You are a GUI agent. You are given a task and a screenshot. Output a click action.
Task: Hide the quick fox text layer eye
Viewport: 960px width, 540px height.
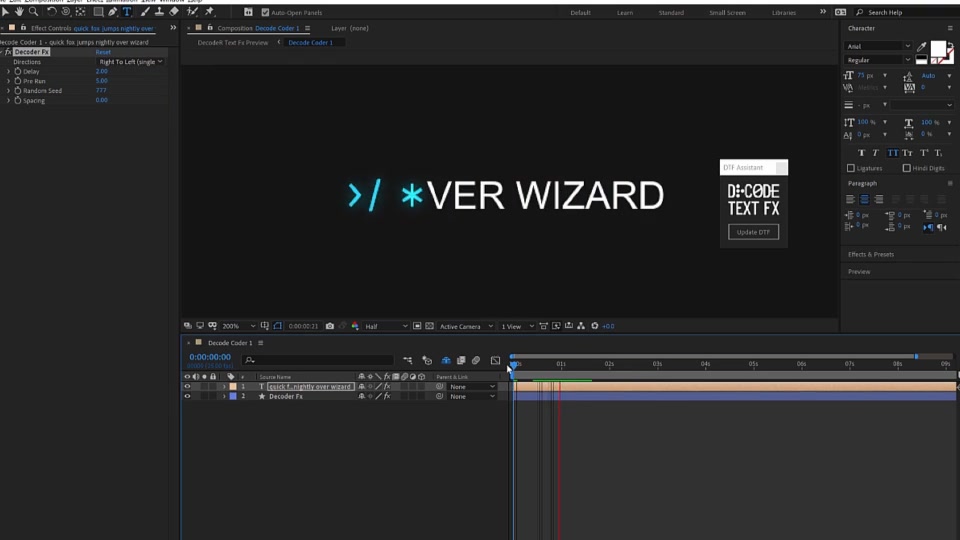pos(187,387)
